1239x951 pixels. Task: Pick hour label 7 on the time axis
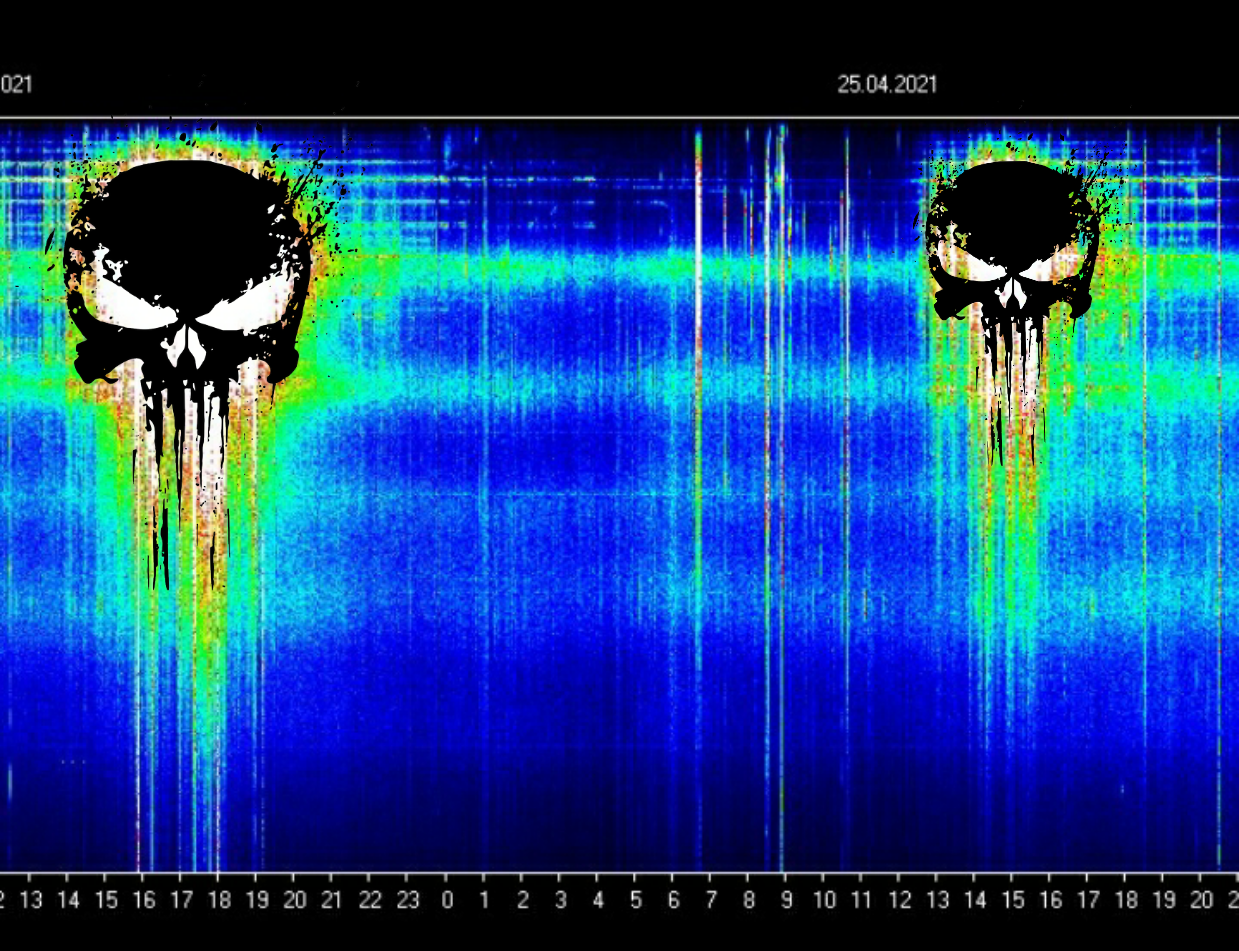pyautogui.click(x=711, y=900)
